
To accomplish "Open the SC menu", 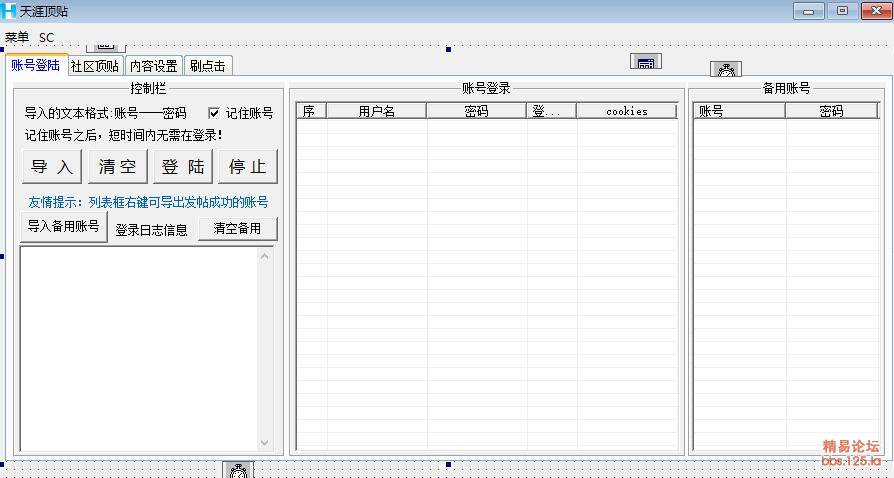I will coord(47,37).
